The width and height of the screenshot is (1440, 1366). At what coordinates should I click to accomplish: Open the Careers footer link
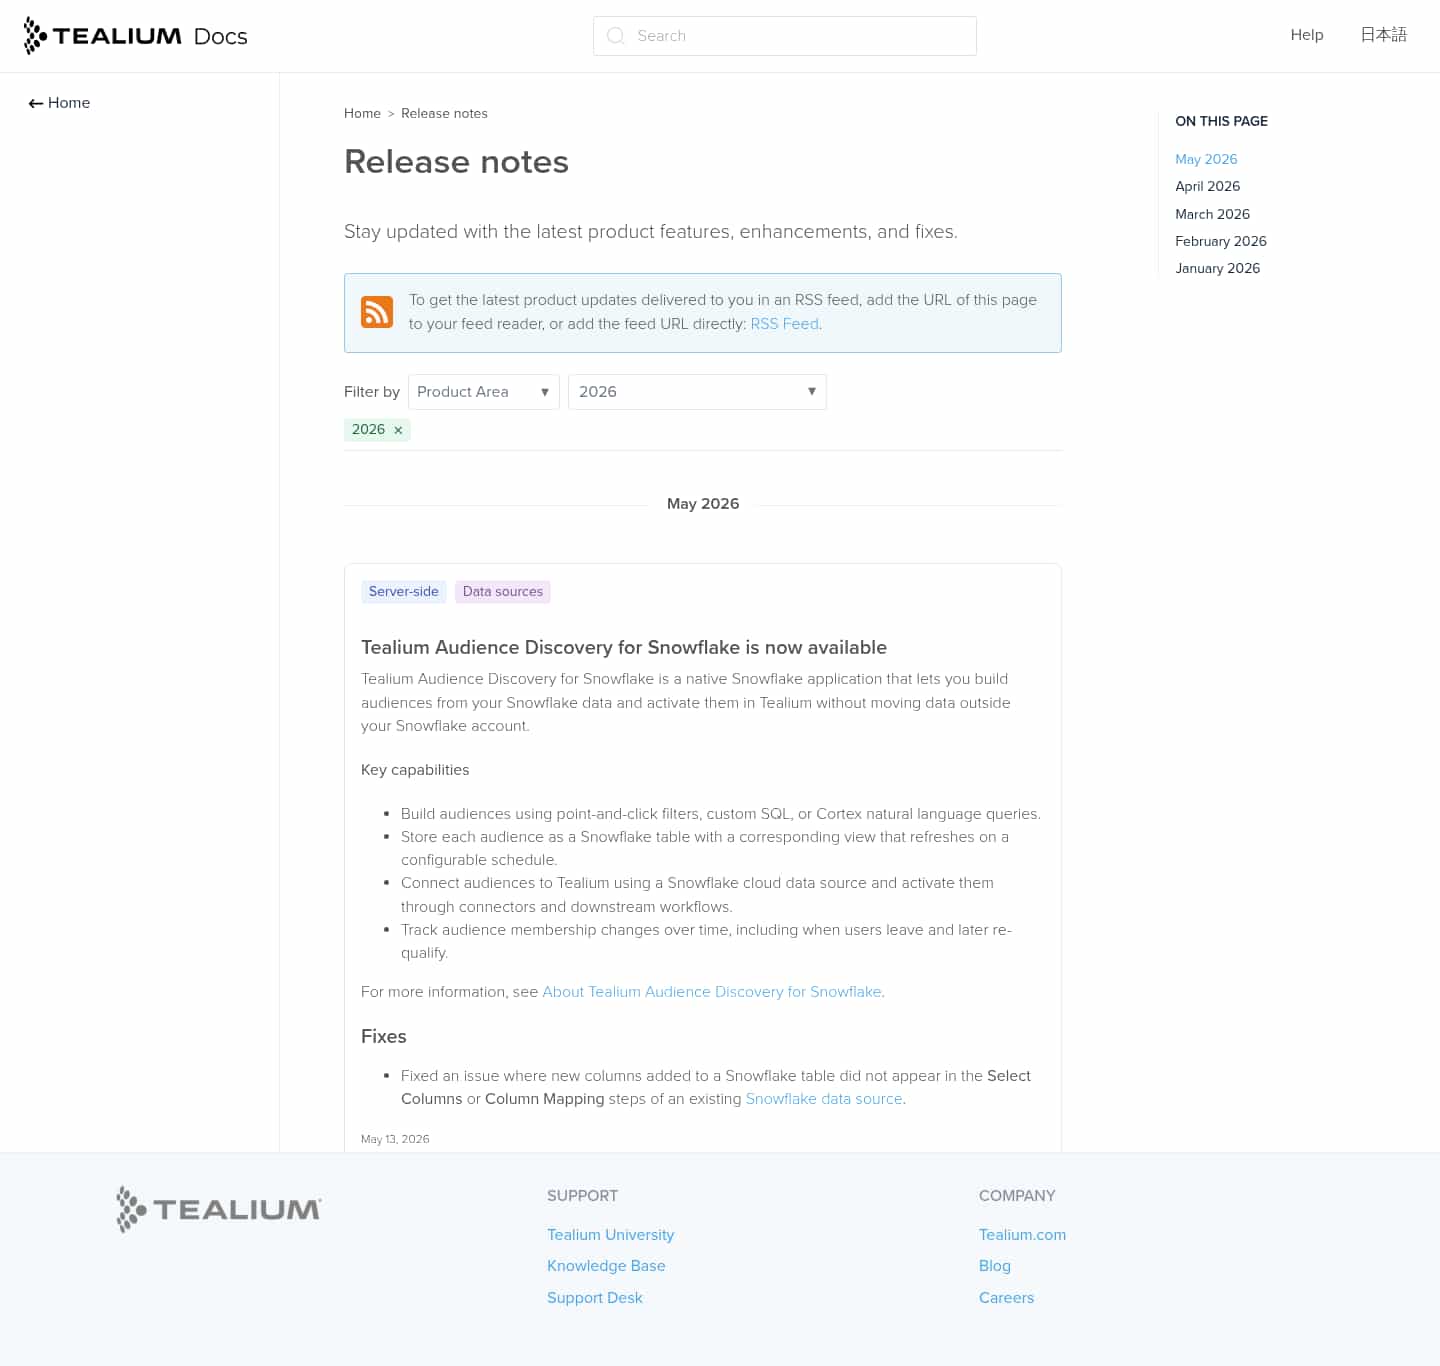tap(1006, 1298)
